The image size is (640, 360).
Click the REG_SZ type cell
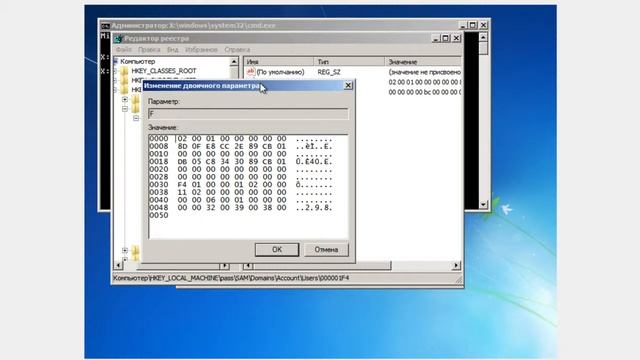[x=329, y=72]
